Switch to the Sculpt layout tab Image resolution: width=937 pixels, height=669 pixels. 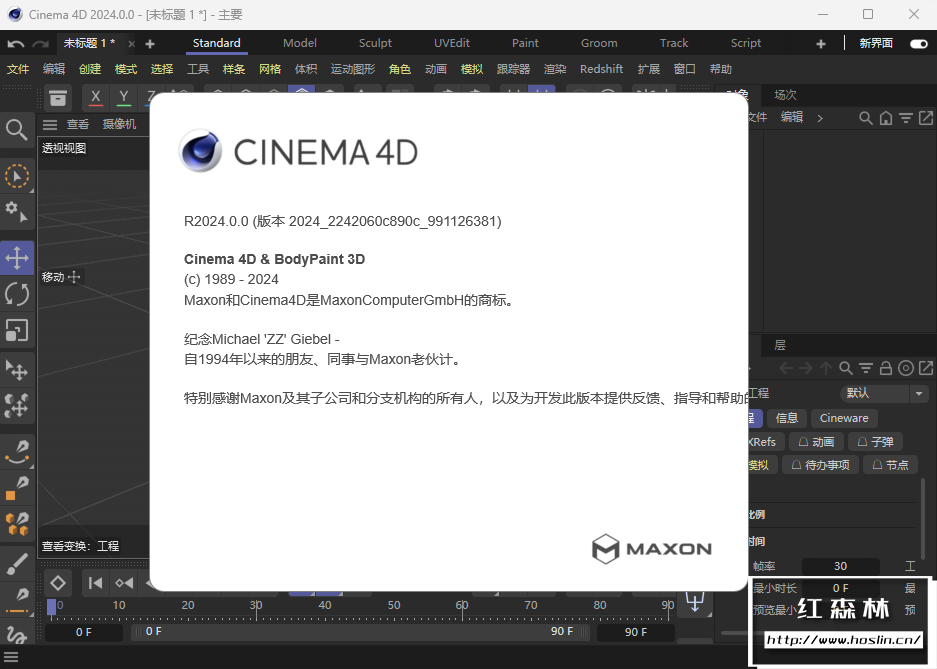(x=375, y=43)
